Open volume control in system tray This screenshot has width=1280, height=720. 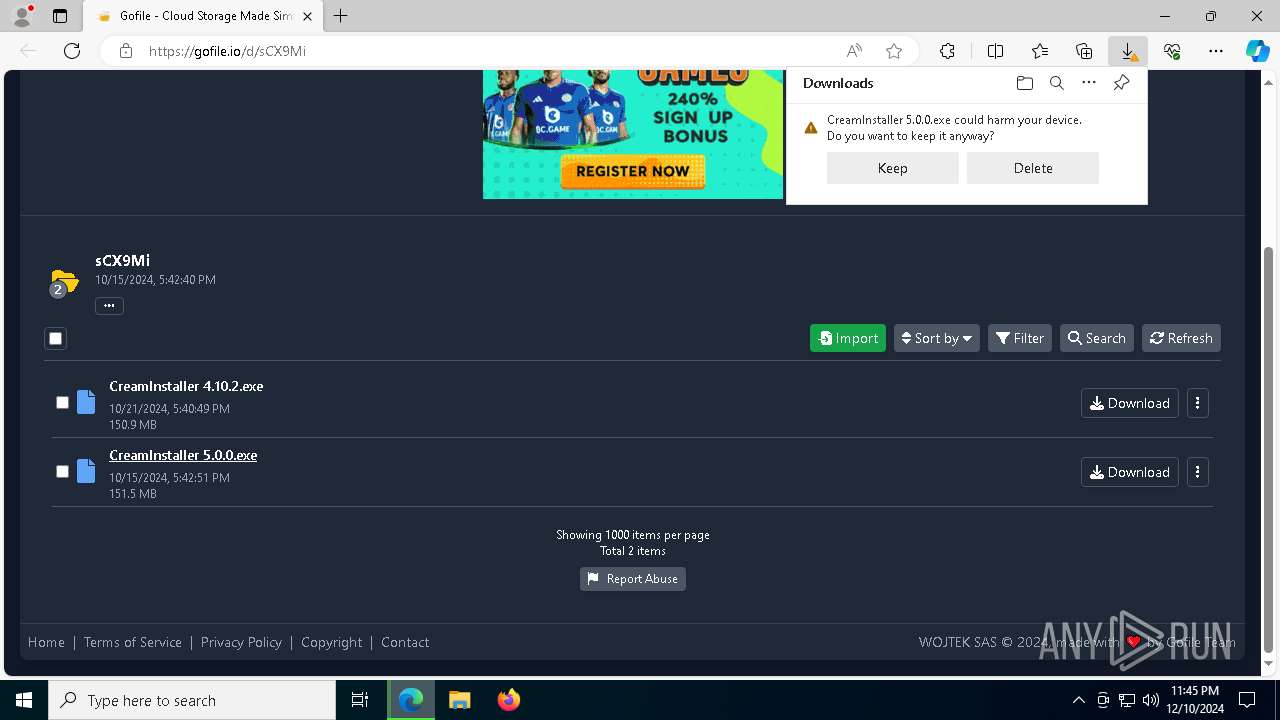pos(1151,700)
